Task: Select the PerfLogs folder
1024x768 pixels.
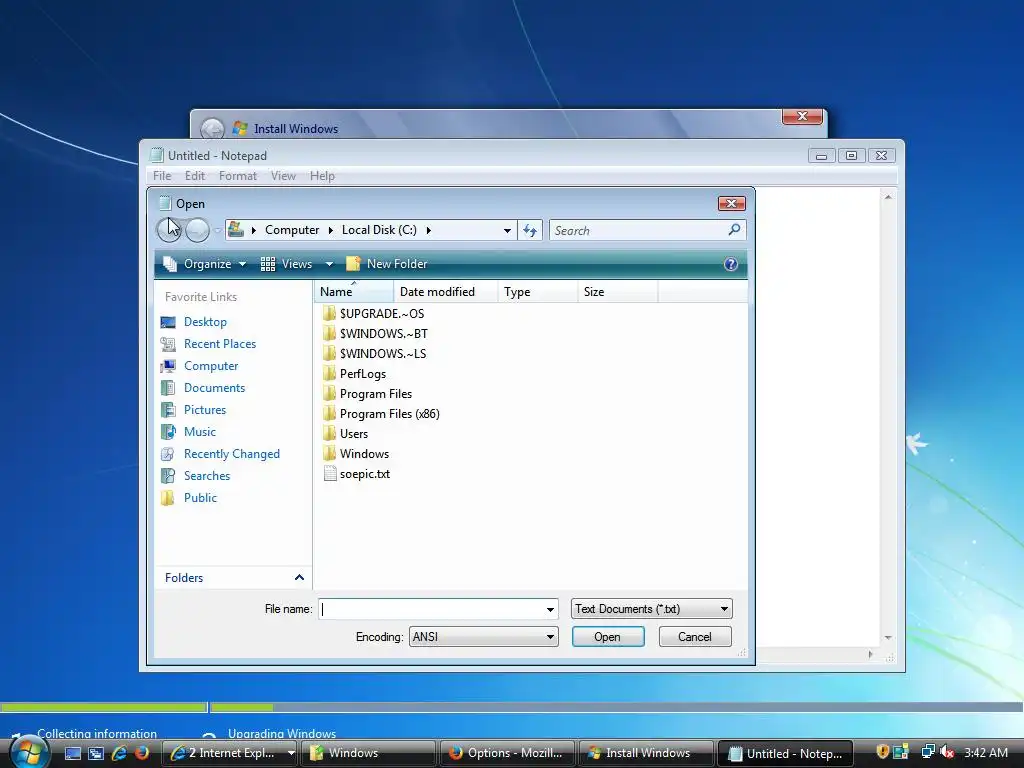Action: coord(355,374)
